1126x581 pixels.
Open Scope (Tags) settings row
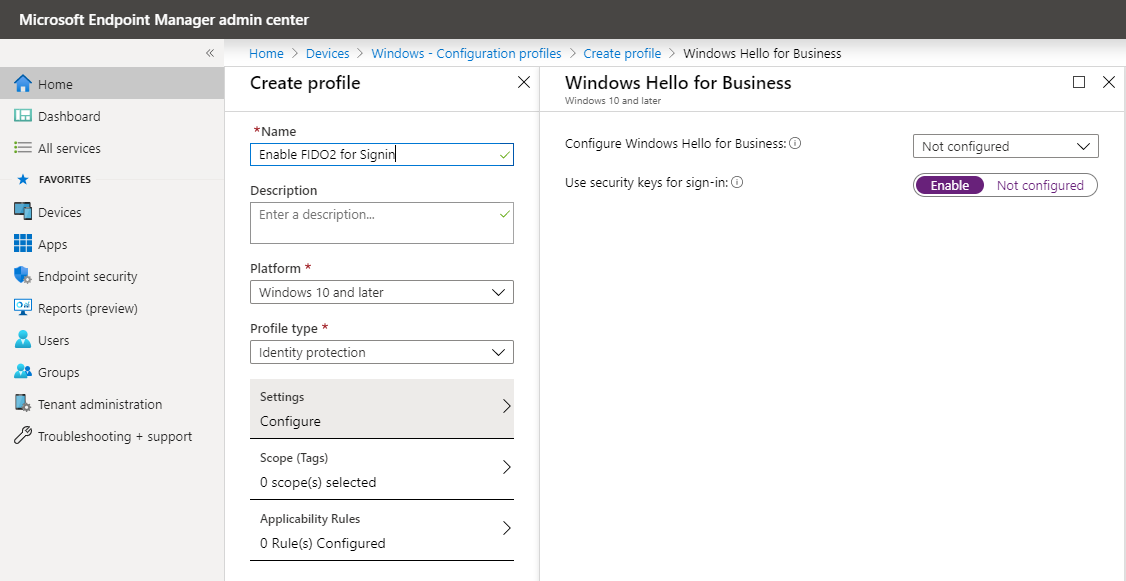pos(381,469)
